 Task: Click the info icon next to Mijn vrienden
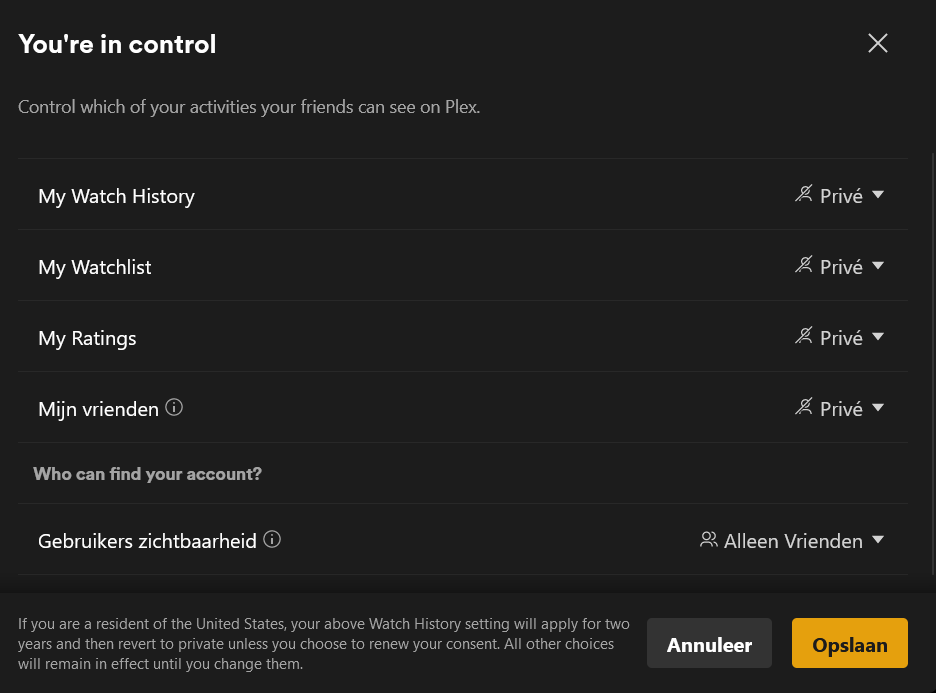tap(174, 407)
